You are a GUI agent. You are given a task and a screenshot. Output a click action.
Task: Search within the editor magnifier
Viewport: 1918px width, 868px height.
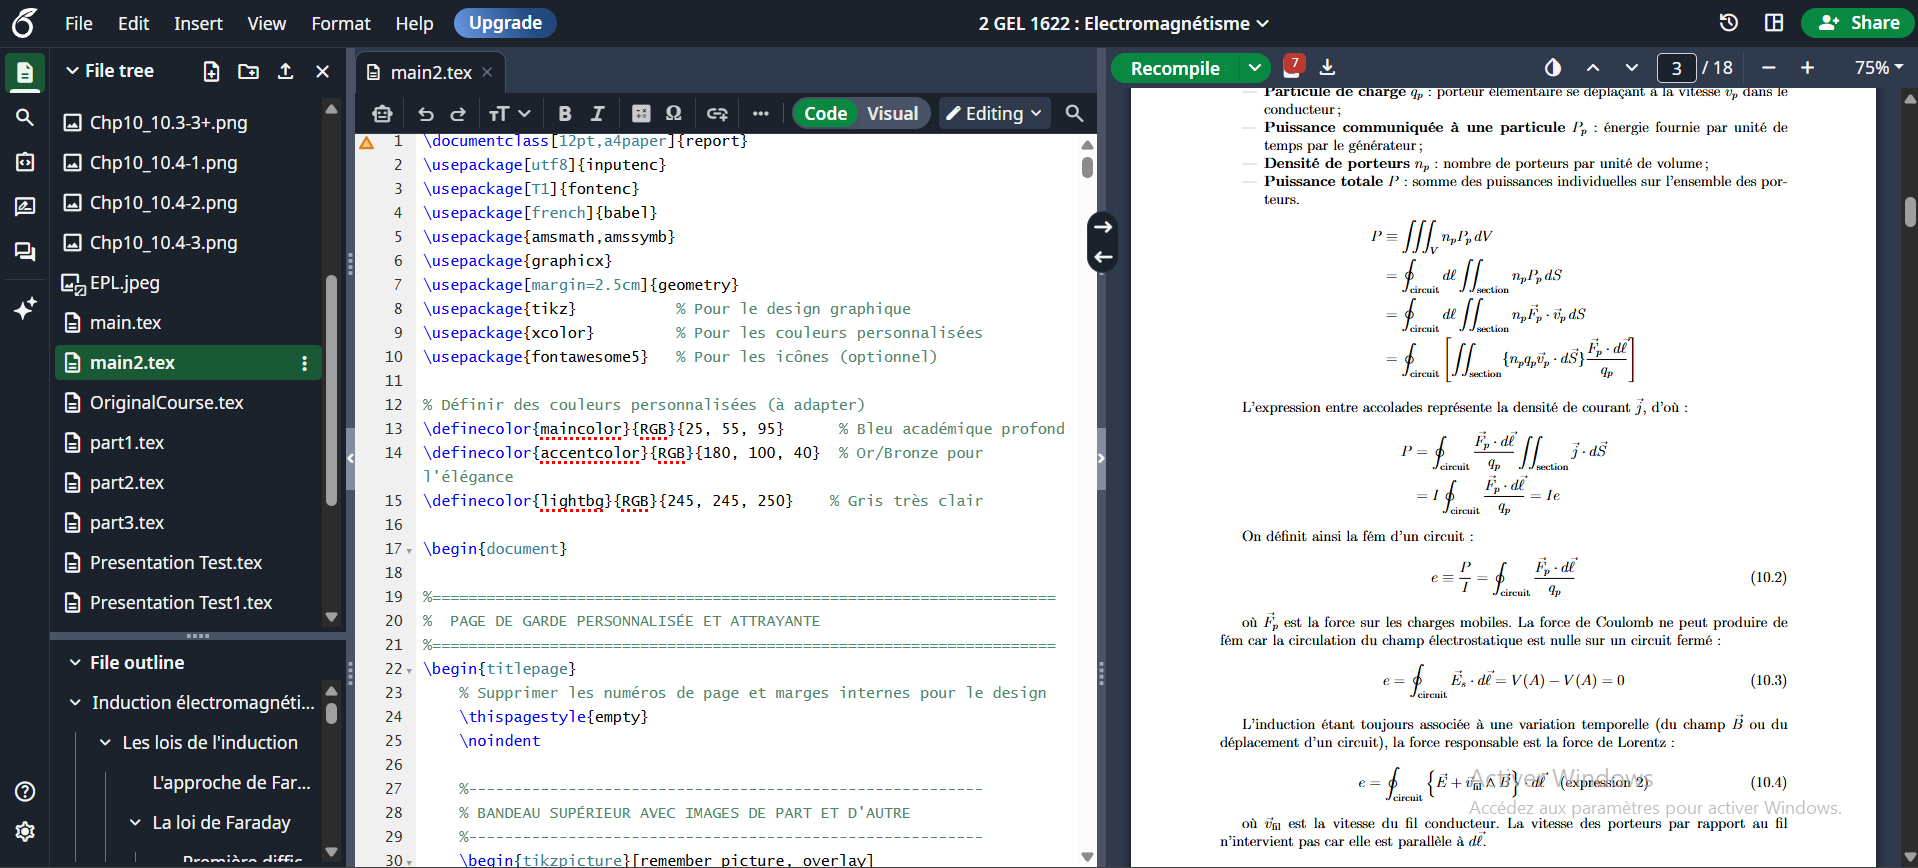1074,113
